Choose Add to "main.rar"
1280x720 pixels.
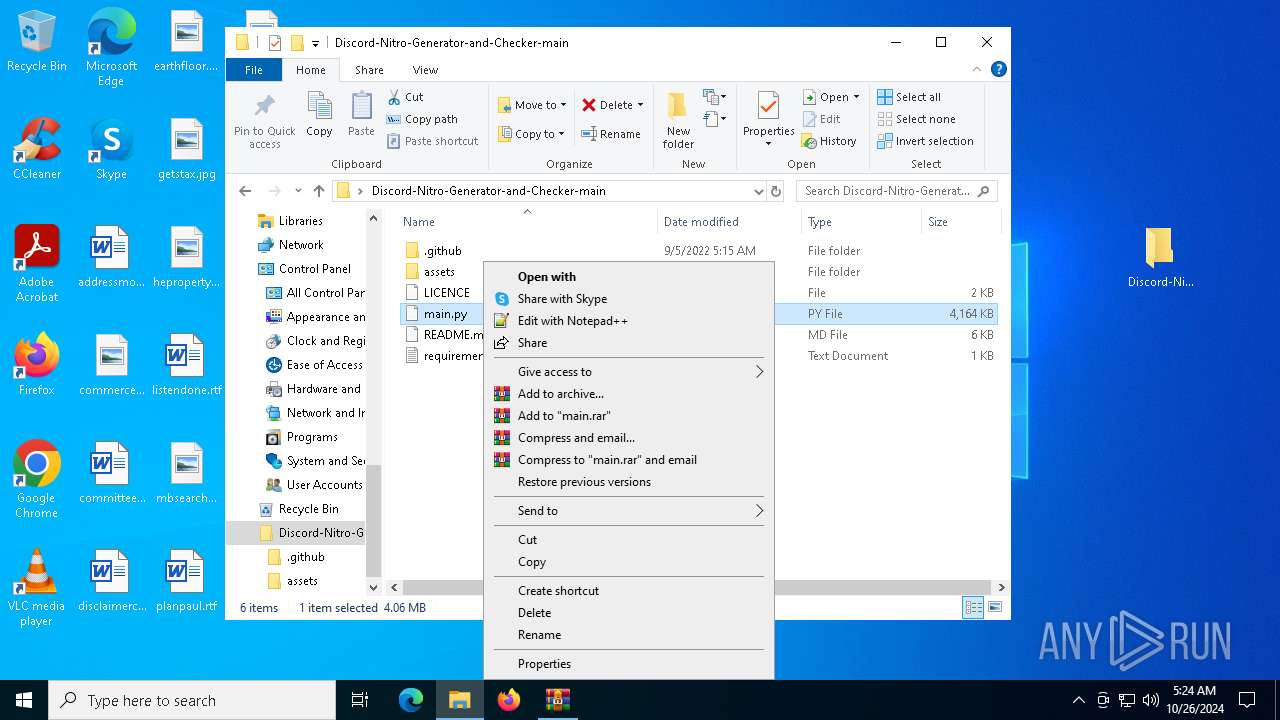pos(628,416)
